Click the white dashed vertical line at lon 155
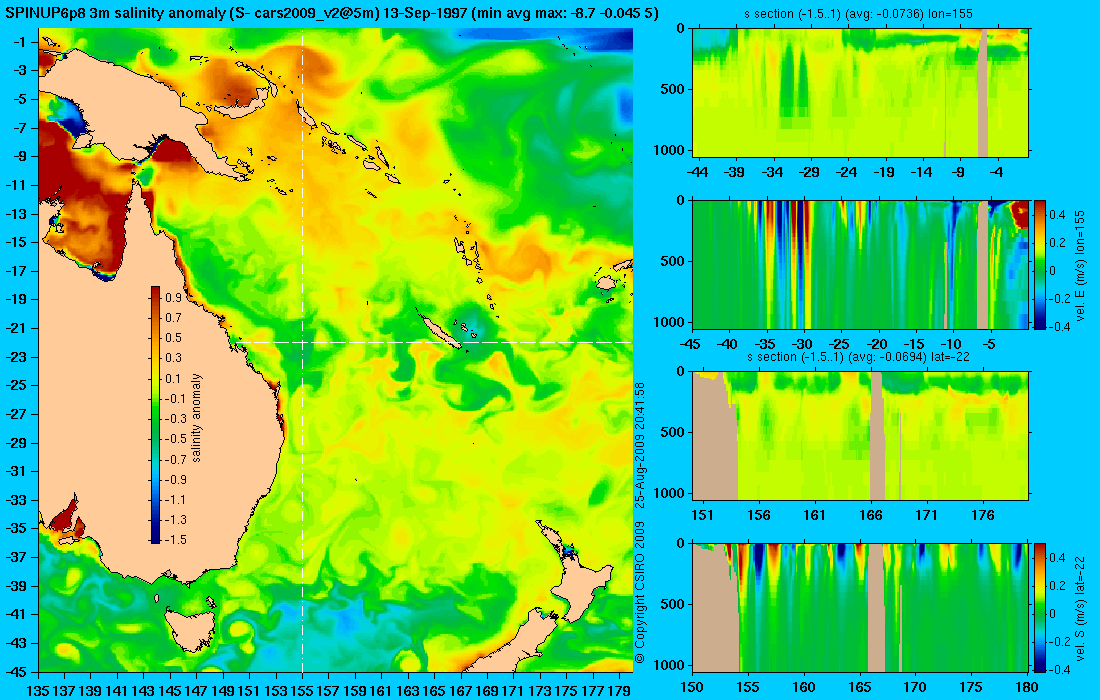The width and height of the screenshot is (1100, 700). (302, 349)
